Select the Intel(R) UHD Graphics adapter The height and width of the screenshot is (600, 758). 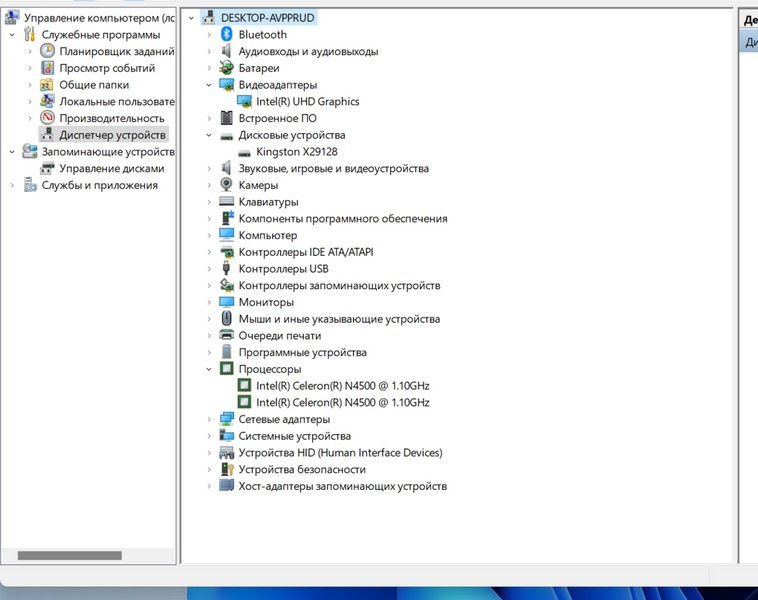(x=307, y=102)
